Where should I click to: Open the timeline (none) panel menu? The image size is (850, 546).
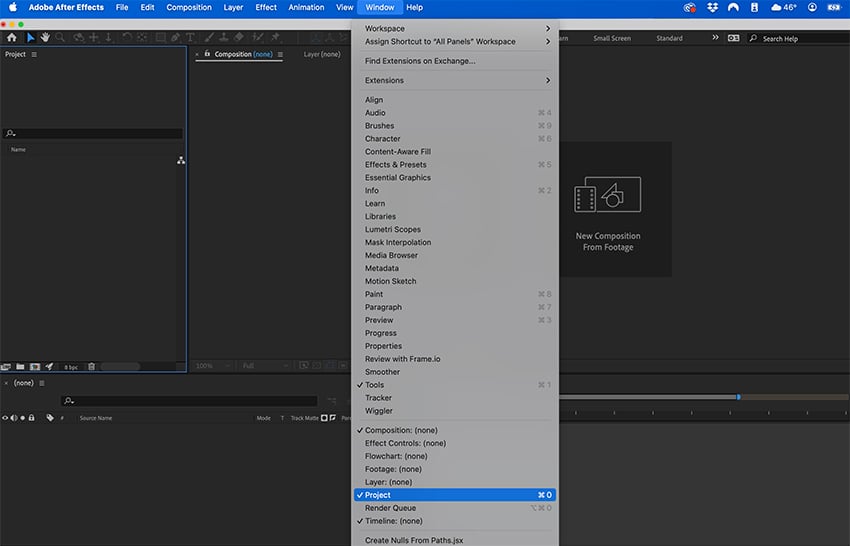tap(42, 383)
